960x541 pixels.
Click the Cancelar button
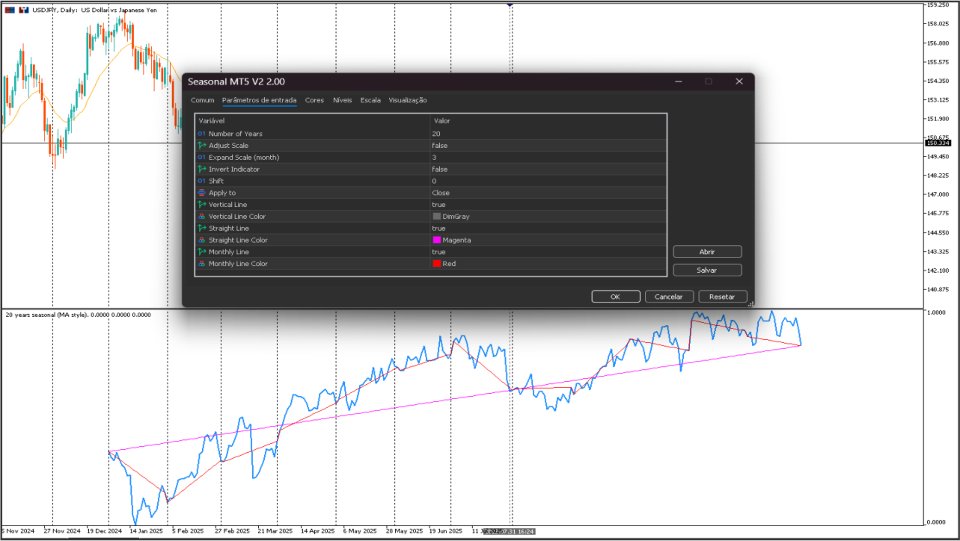[669, 297]
